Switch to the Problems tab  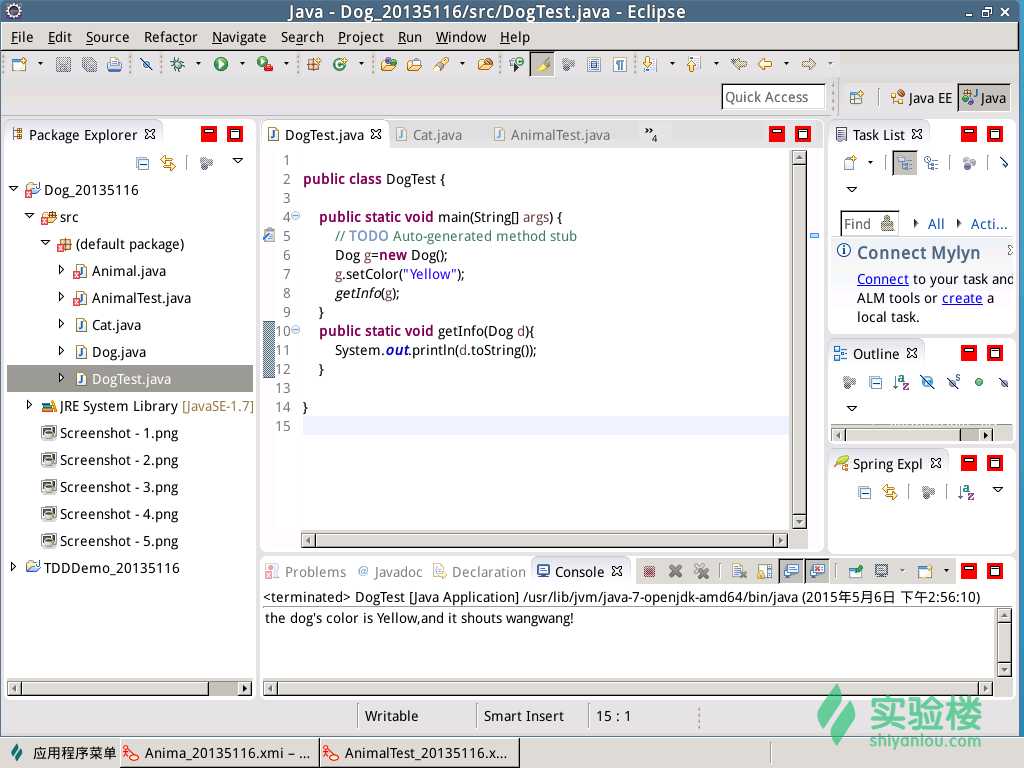click(306, 572)
